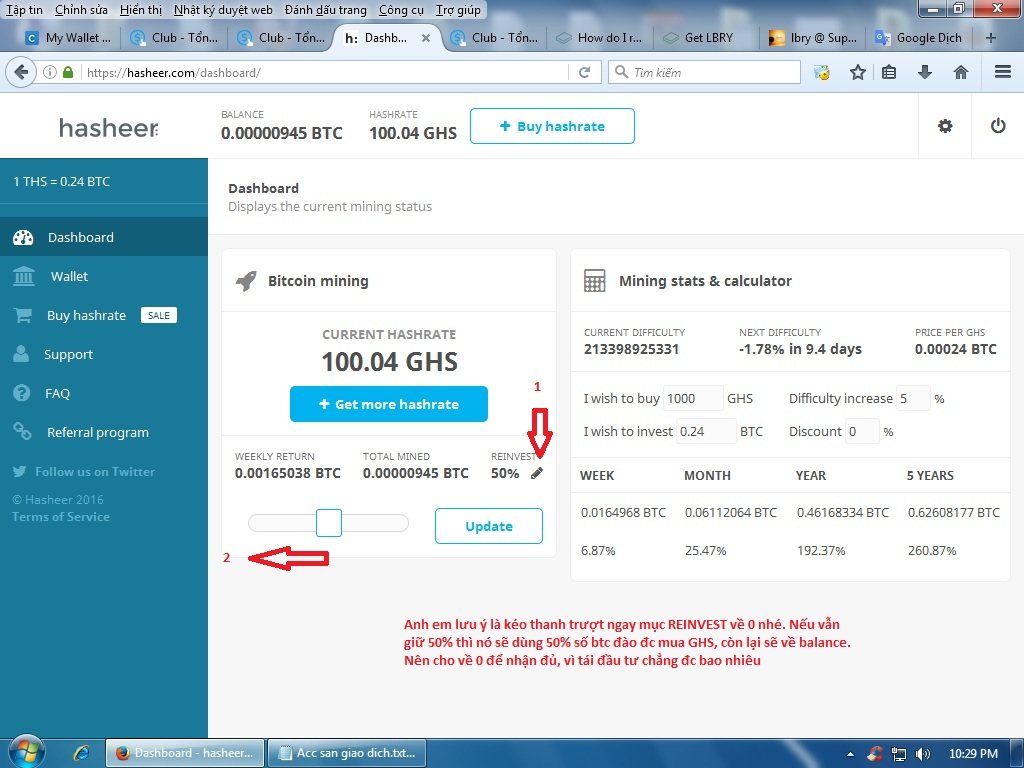Click the Difficulty increase percent field
Screen dimensions: 1024x768
point(913,398)
